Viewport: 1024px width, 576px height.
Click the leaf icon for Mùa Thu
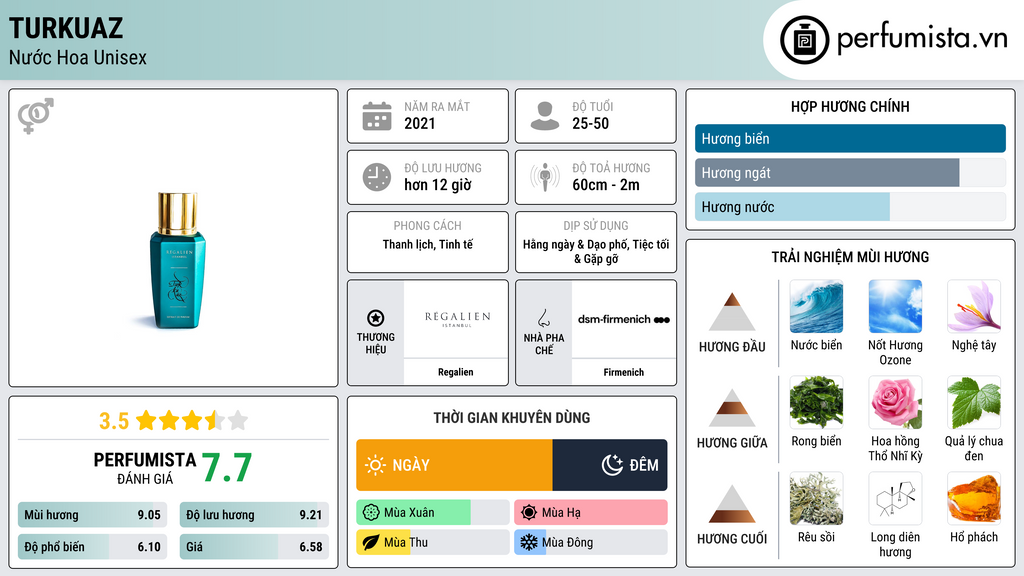tap(371, 542)
